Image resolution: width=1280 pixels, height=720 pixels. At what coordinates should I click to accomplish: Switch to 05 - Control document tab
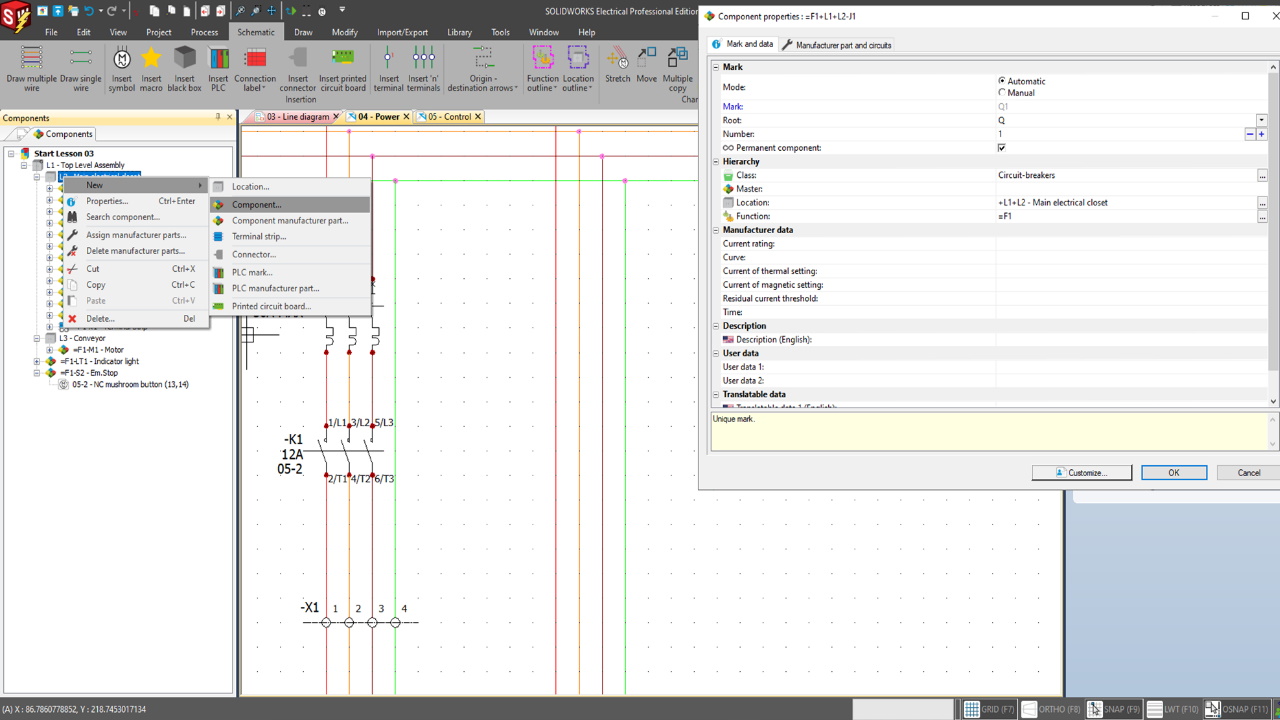click(x=449, y=117)
